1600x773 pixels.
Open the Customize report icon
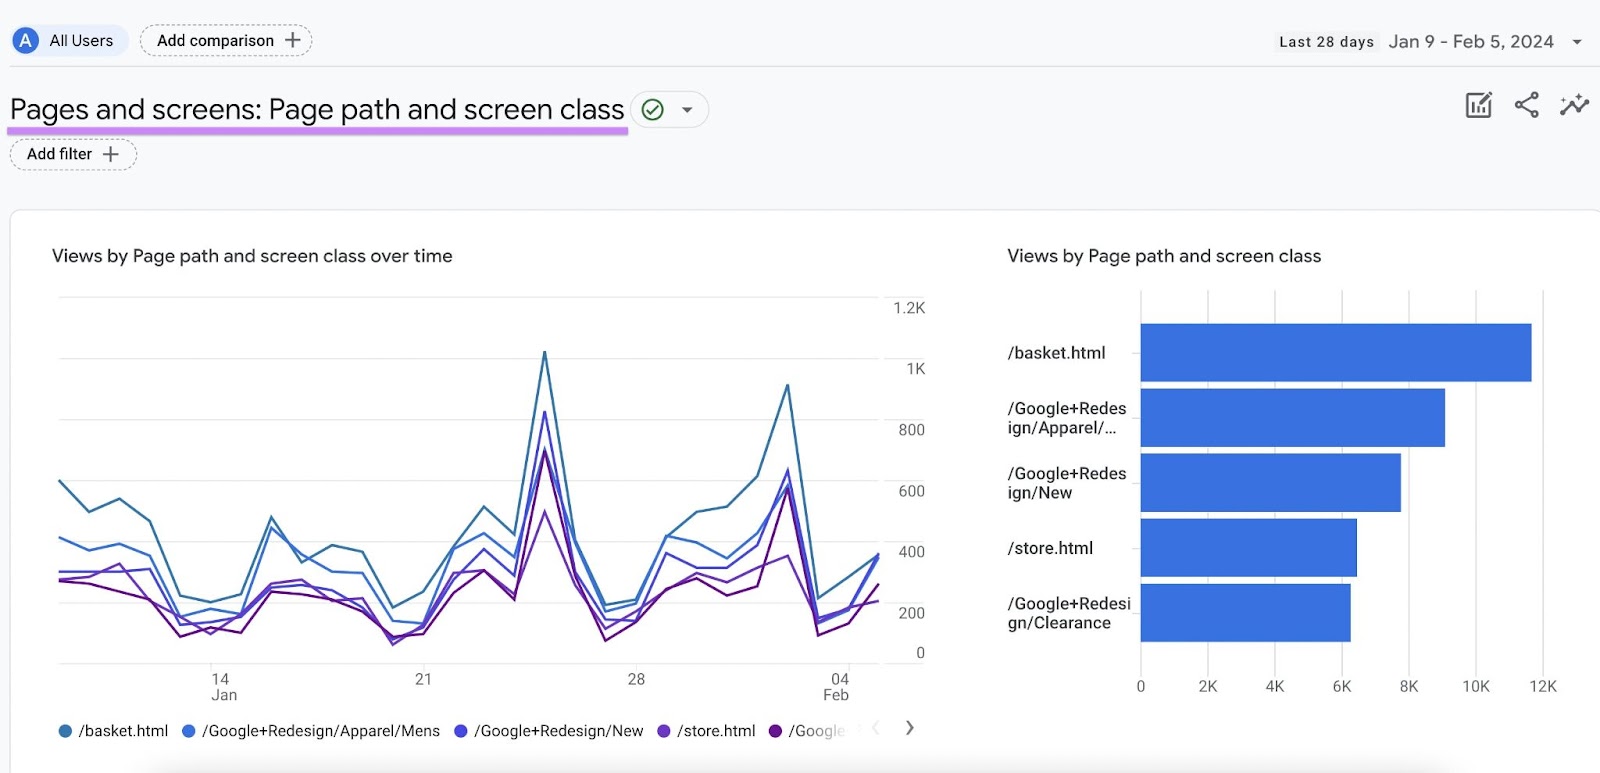[1478, 105]
